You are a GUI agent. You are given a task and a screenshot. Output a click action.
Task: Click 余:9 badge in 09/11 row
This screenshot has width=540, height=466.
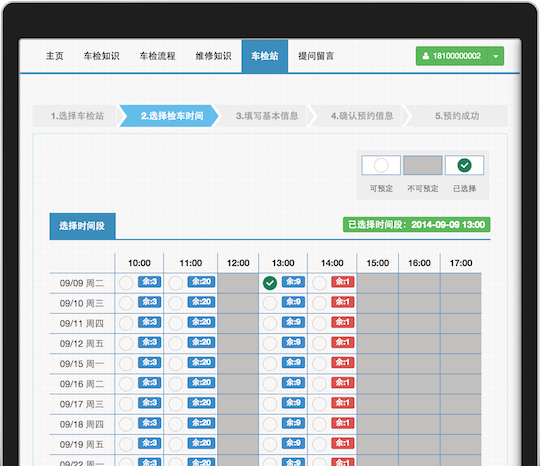tap(293, 322)
